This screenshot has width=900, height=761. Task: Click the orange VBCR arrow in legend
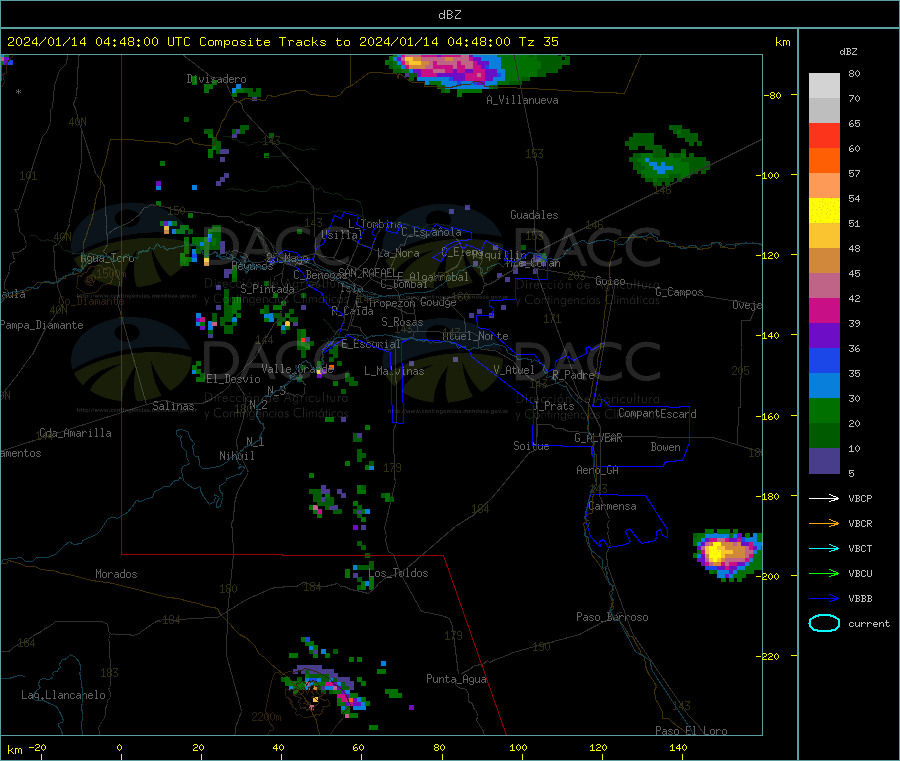(824, 523)
